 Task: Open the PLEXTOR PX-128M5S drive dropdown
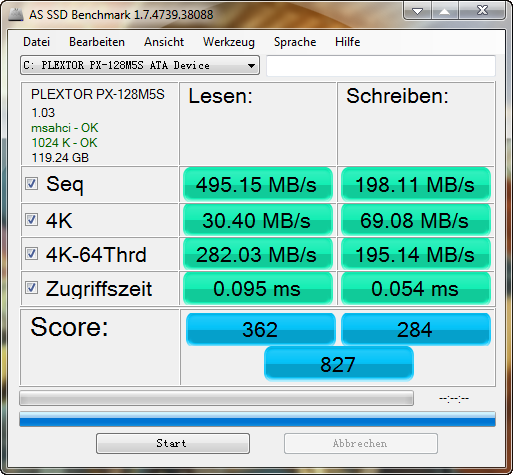tap(140, 65)
